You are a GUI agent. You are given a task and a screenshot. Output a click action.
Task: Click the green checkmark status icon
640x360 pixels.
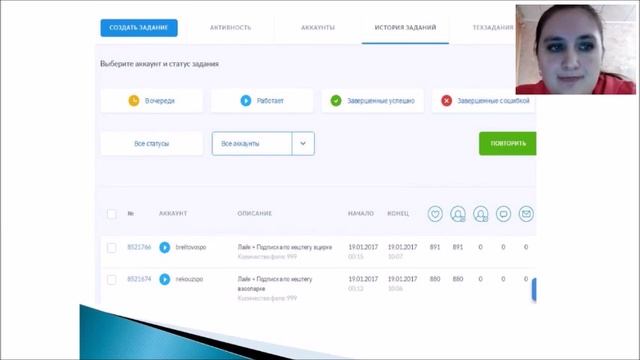coord(336,100)
